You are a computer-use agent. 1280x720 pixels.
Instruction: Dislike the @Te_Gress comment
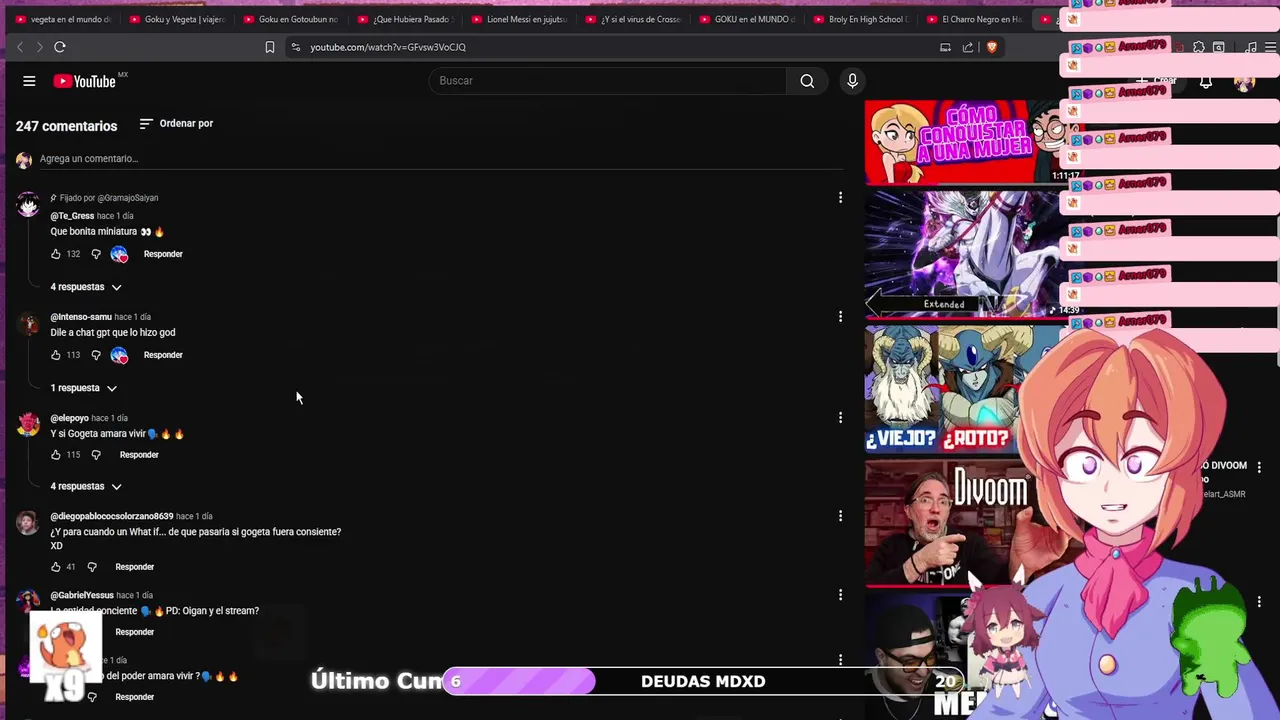pyautogui.click(x=96, y=254)
